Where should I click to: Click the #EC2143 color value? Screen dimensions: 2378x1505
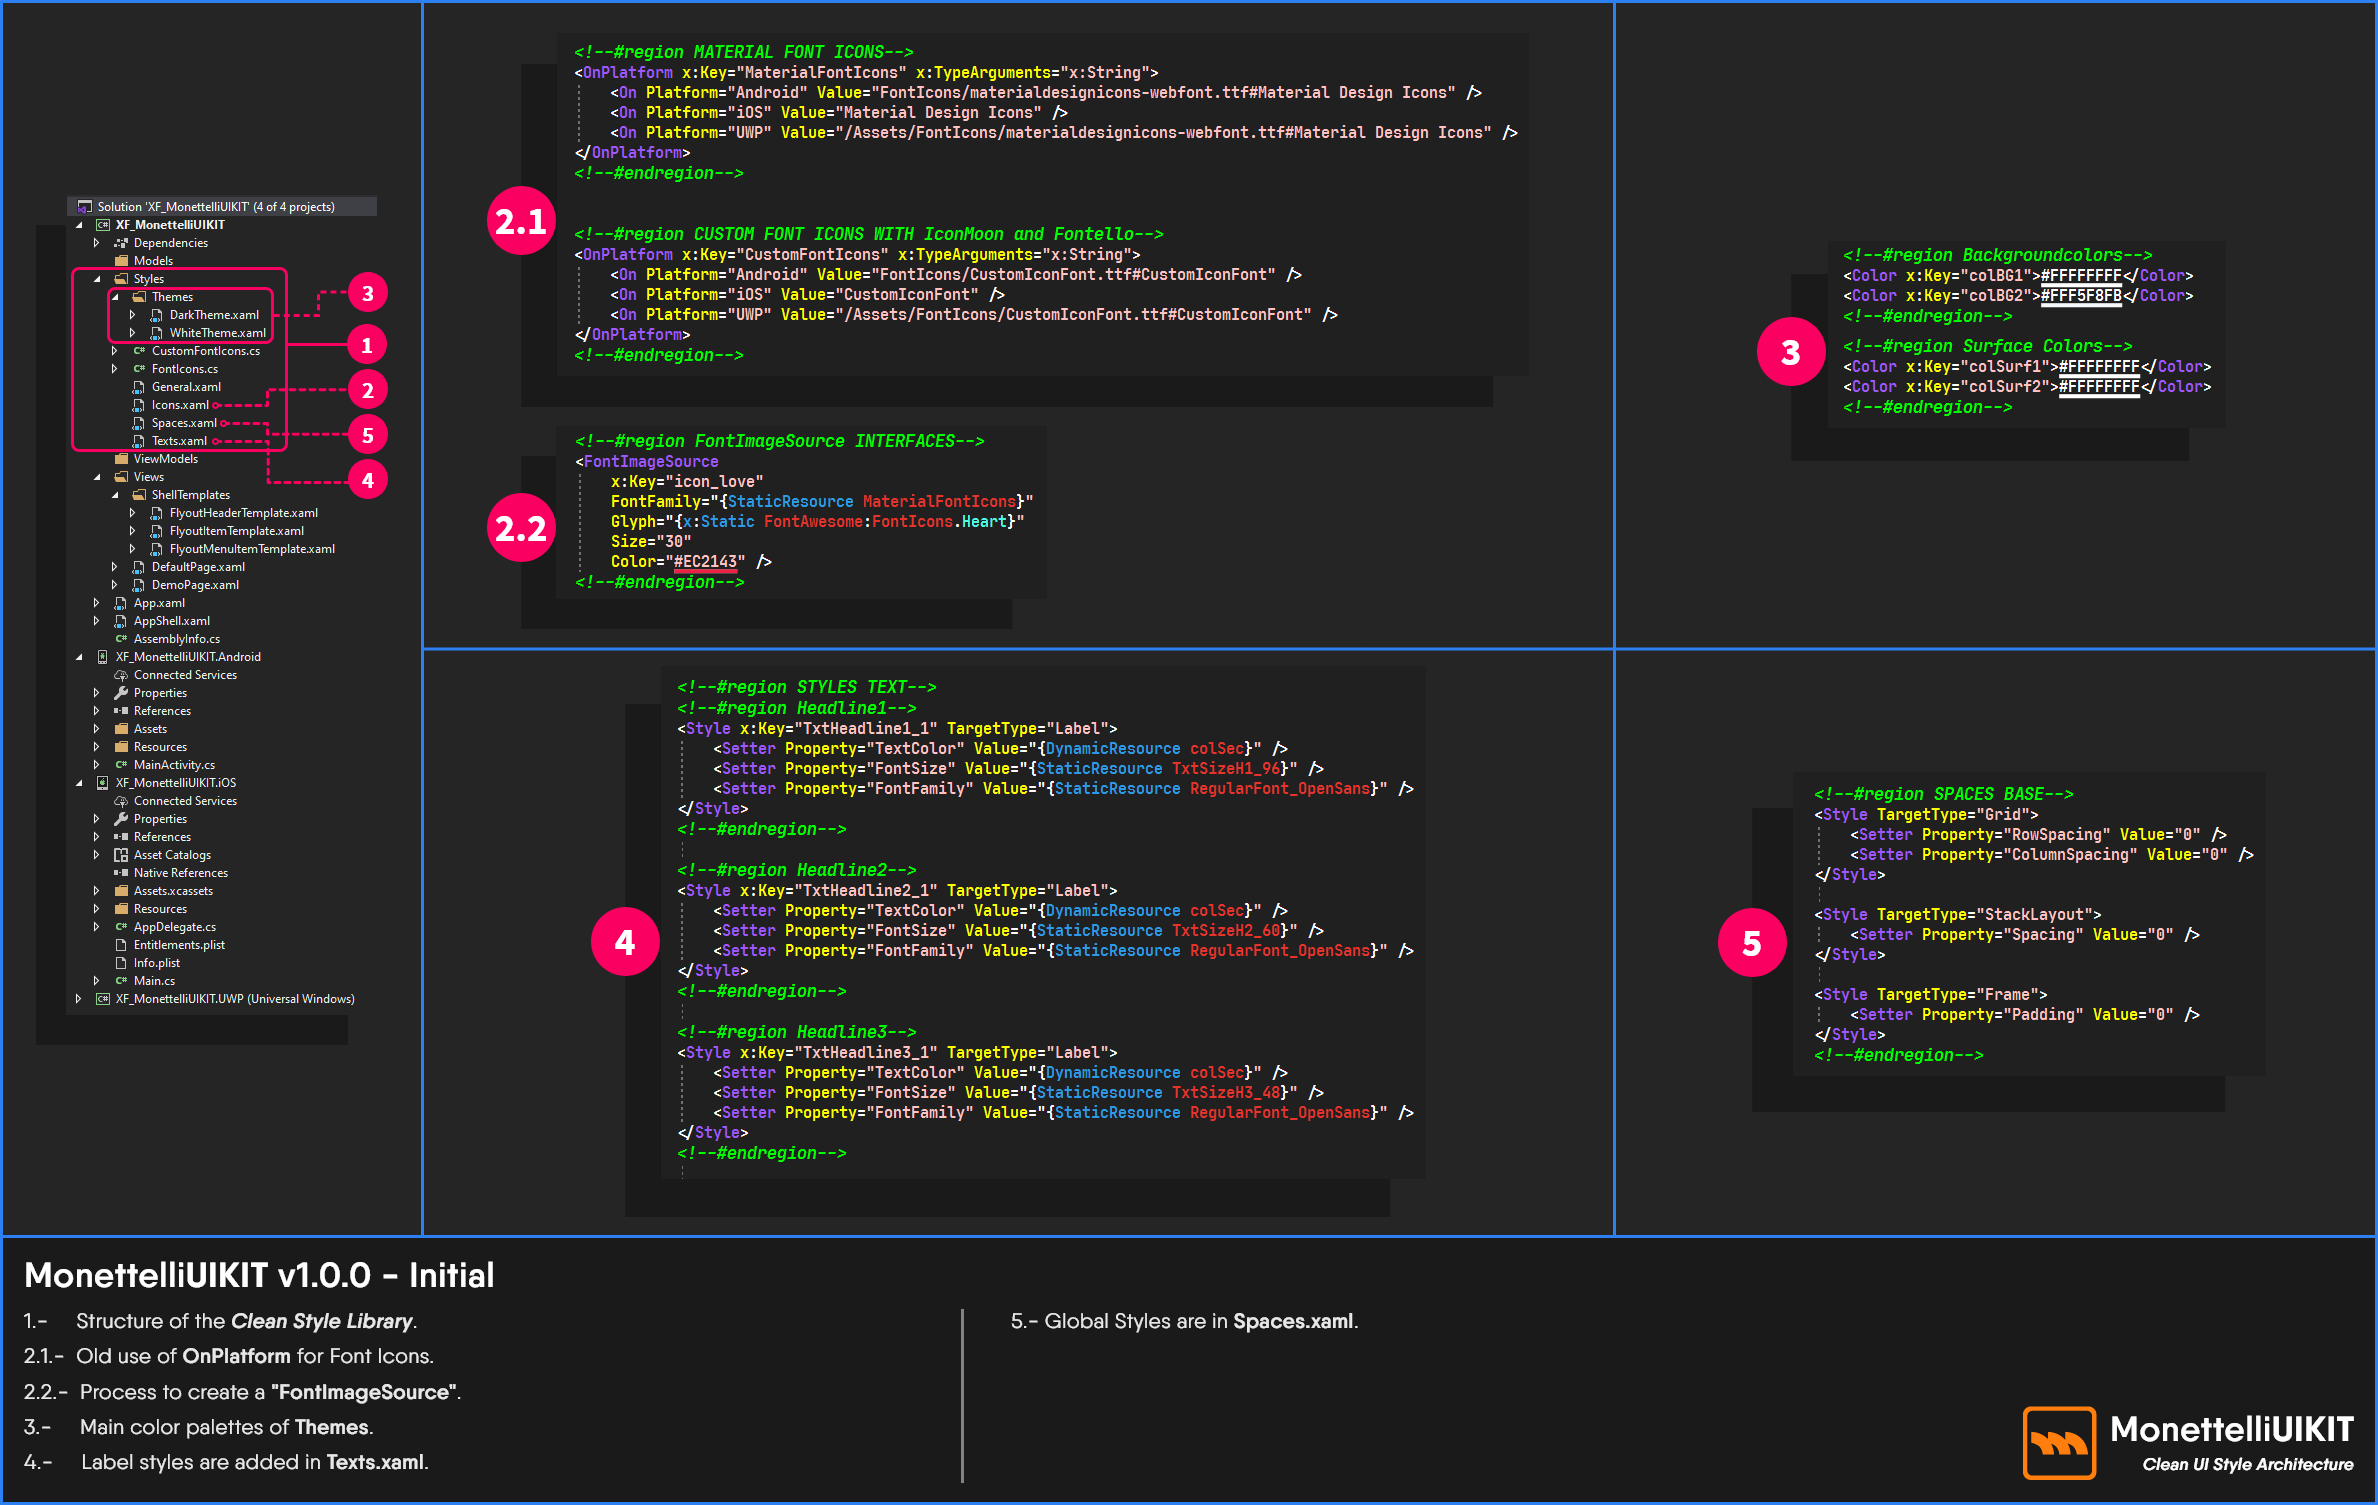click(705, 562)
